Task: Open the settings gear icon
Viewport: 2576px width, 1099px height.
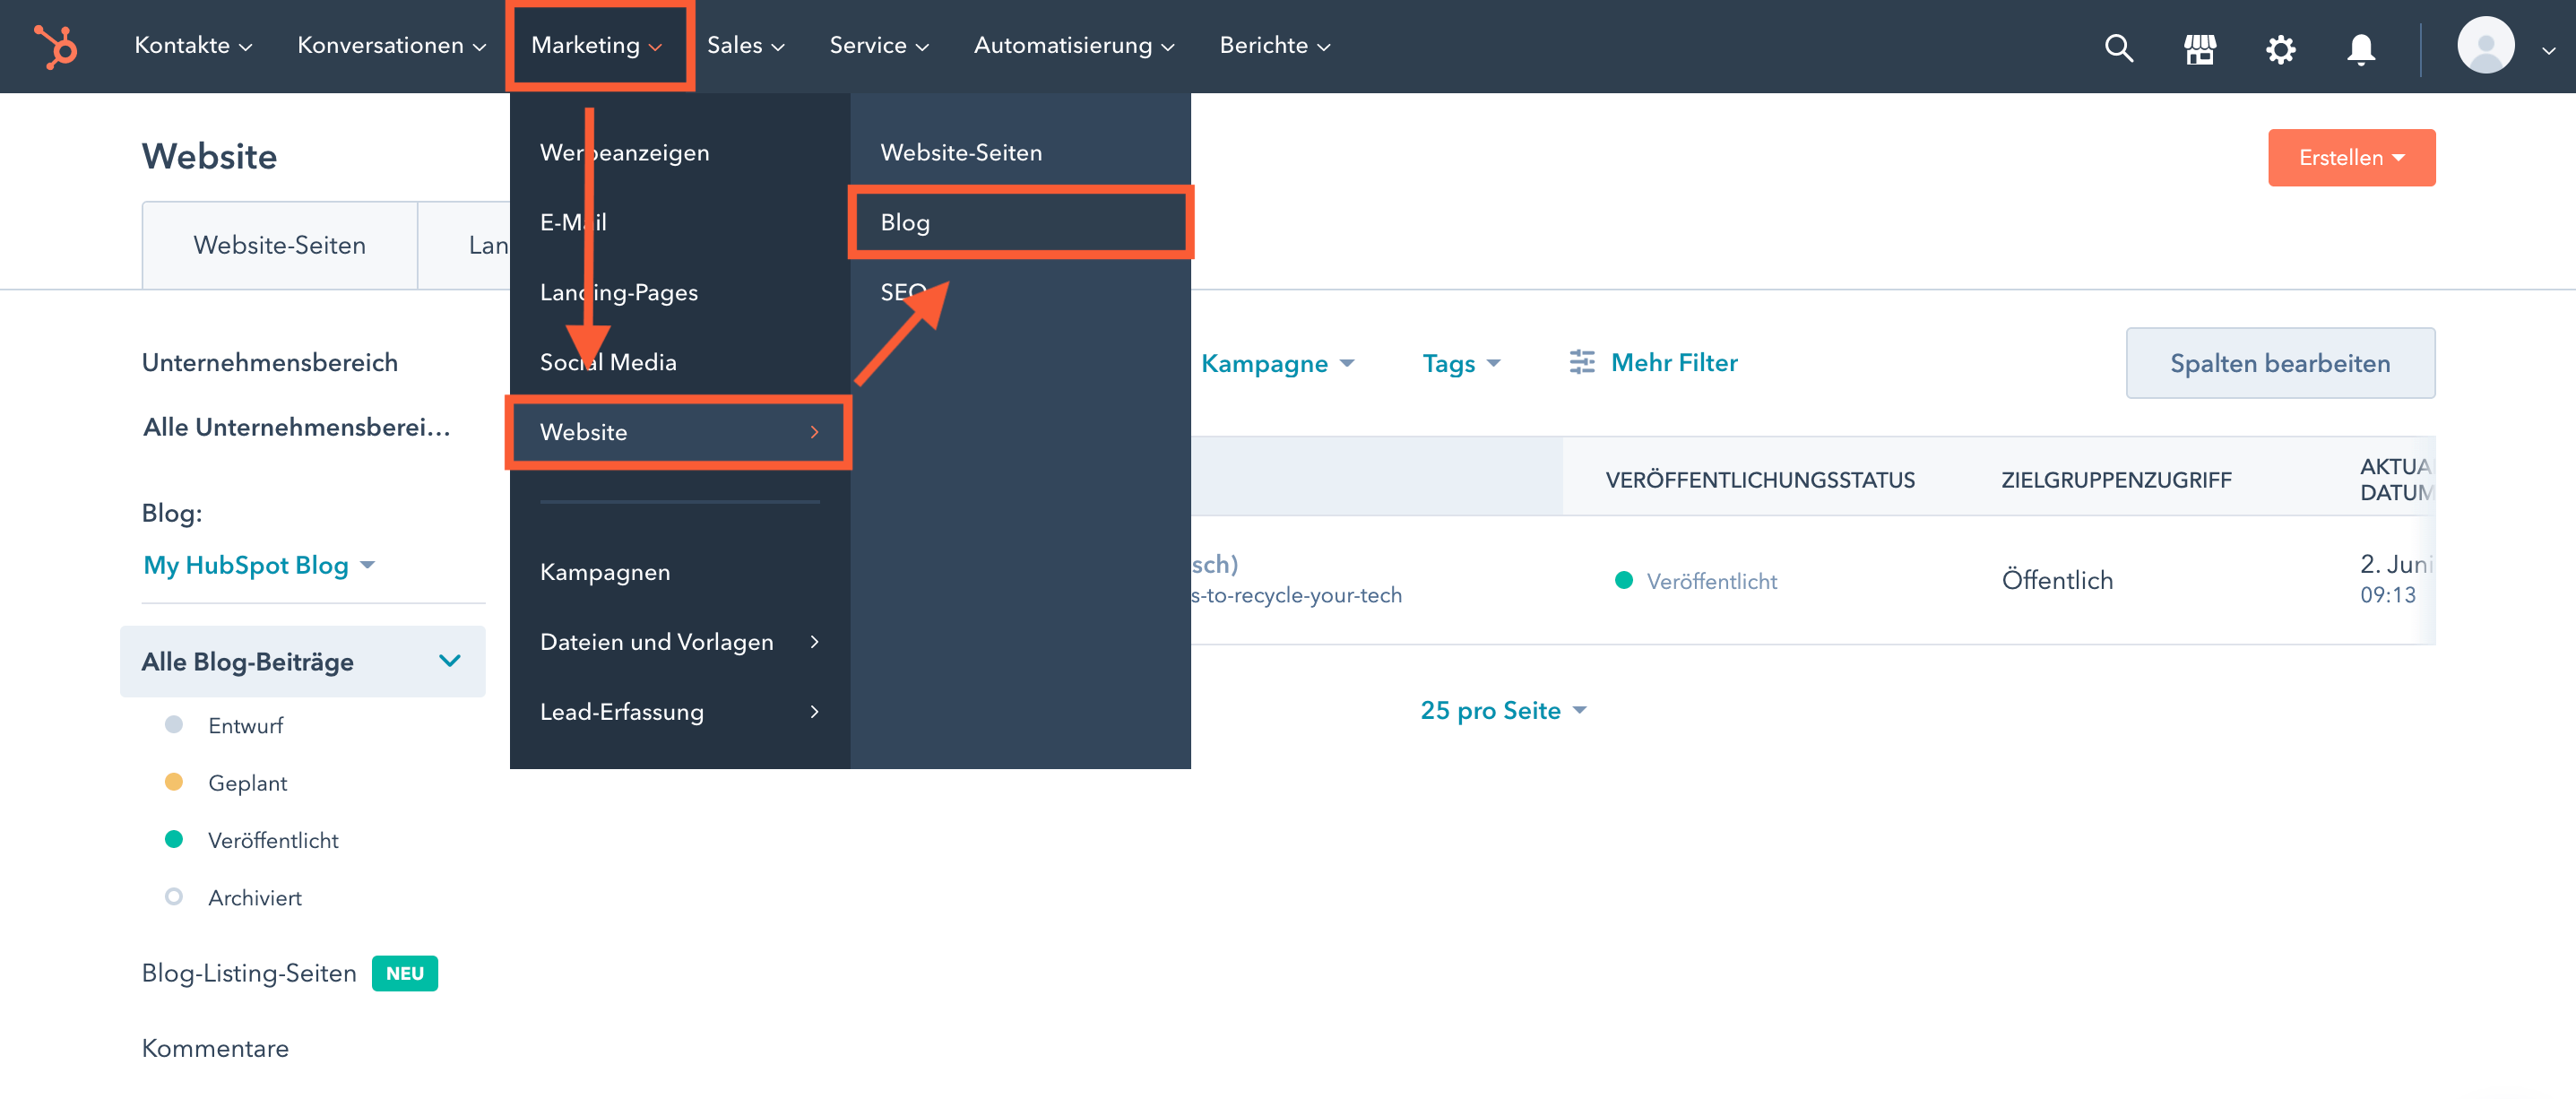Action: (2280, 48)
